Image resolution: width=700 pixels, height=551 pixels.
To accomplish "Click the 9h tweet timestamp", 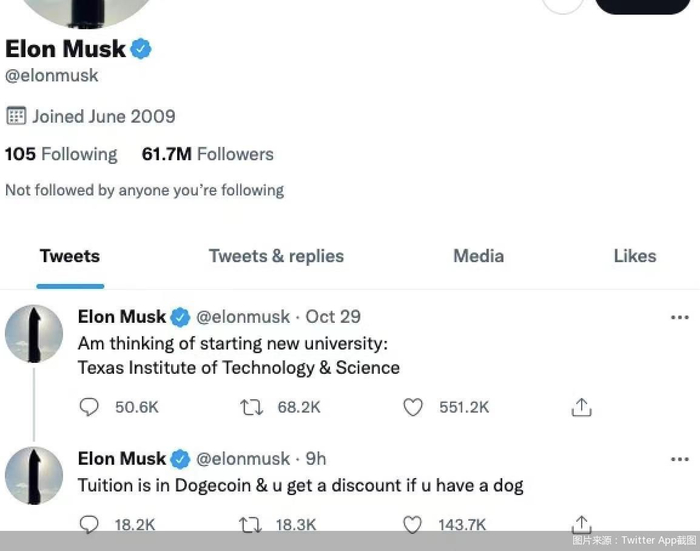I will [316, 459].
